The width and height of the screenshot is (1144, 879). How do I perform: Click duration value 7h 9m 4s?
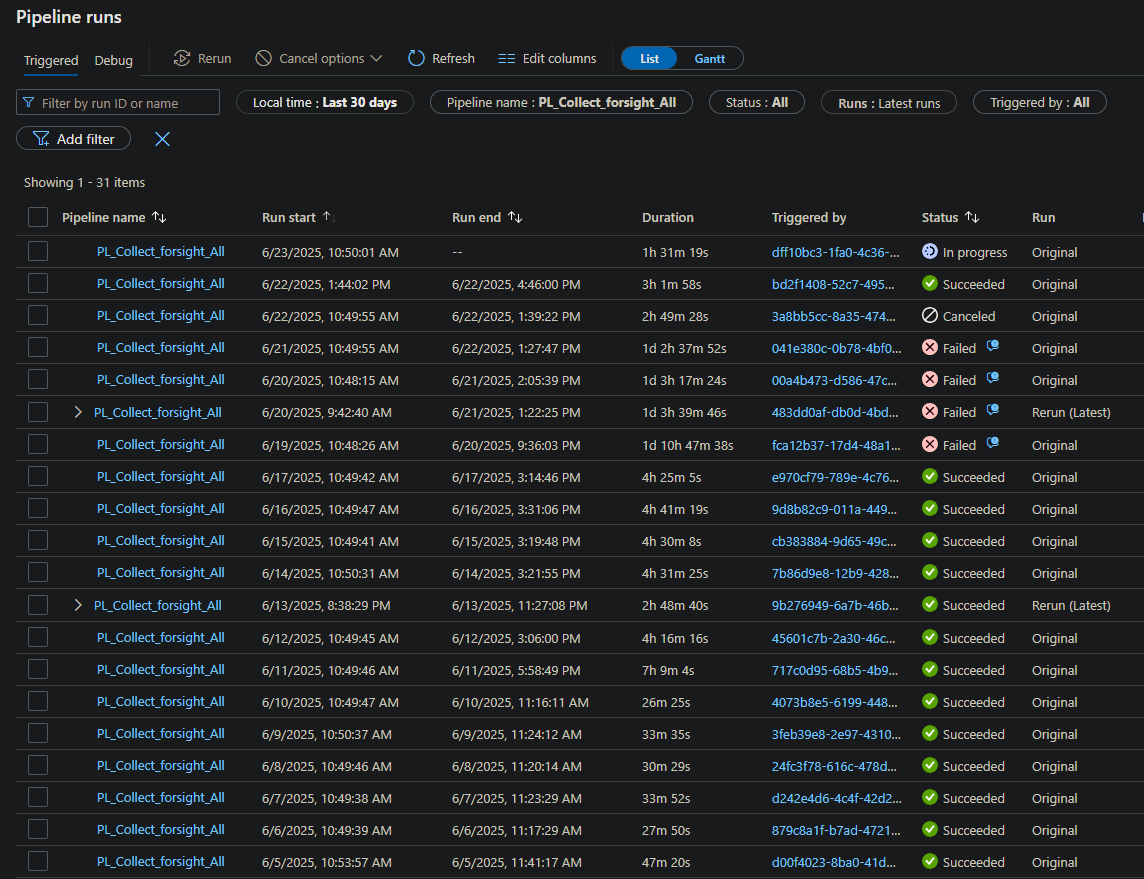[x=668, y=670]
